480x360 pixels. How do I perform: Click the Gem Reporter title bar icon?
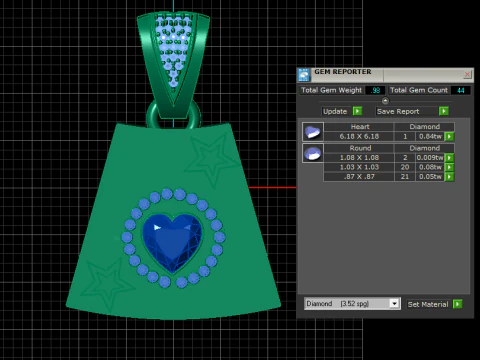tap(304, 75)
